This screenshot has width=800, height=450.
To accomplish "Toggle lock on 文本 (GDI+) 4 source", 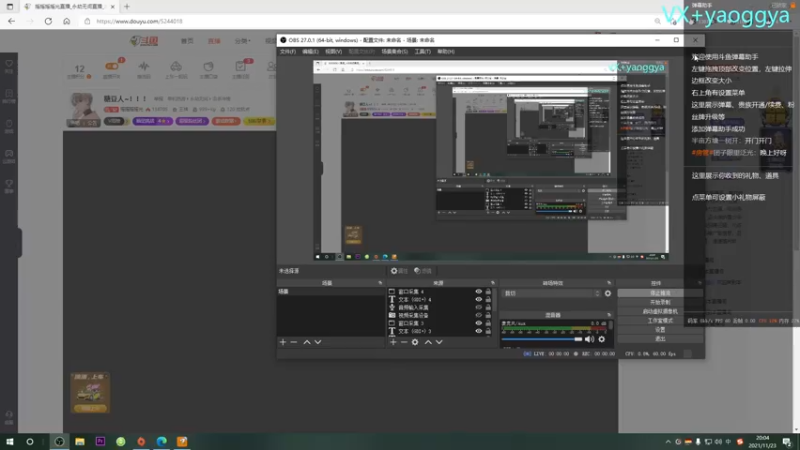I will tap(488, 299).
